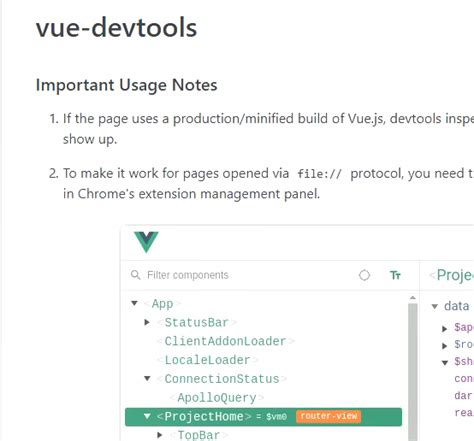The height and width of the screenshot is (441, 474).
Task: Collapse the App tree node arrow
Action: [x=134, y=303]
